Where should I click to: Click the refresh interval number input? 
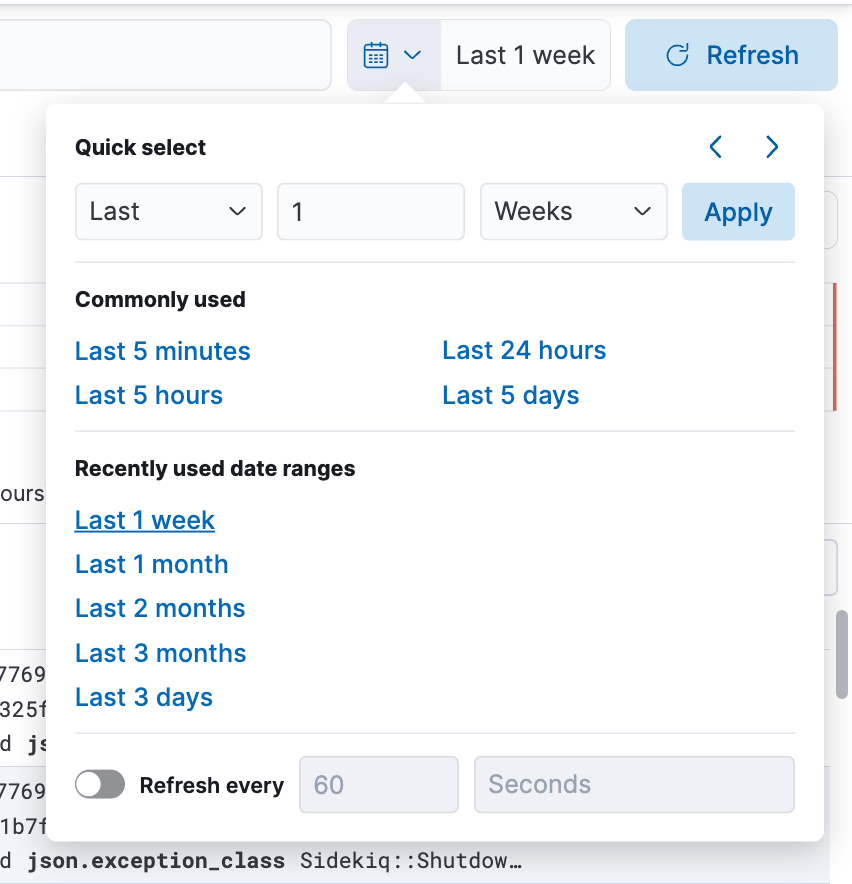[378, 784]
